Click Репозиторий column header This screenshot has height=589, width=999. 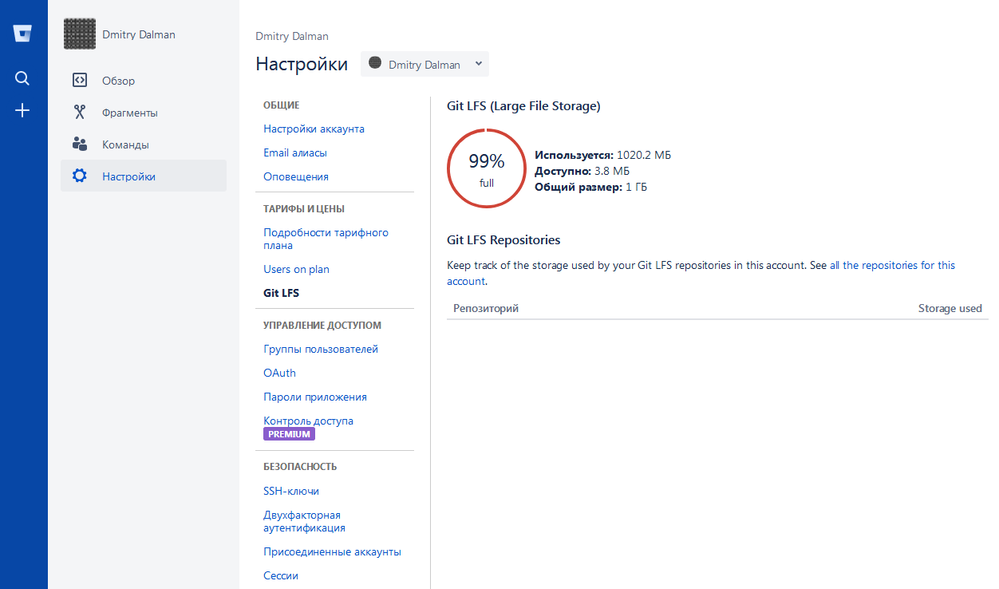(x=485, y=309)
